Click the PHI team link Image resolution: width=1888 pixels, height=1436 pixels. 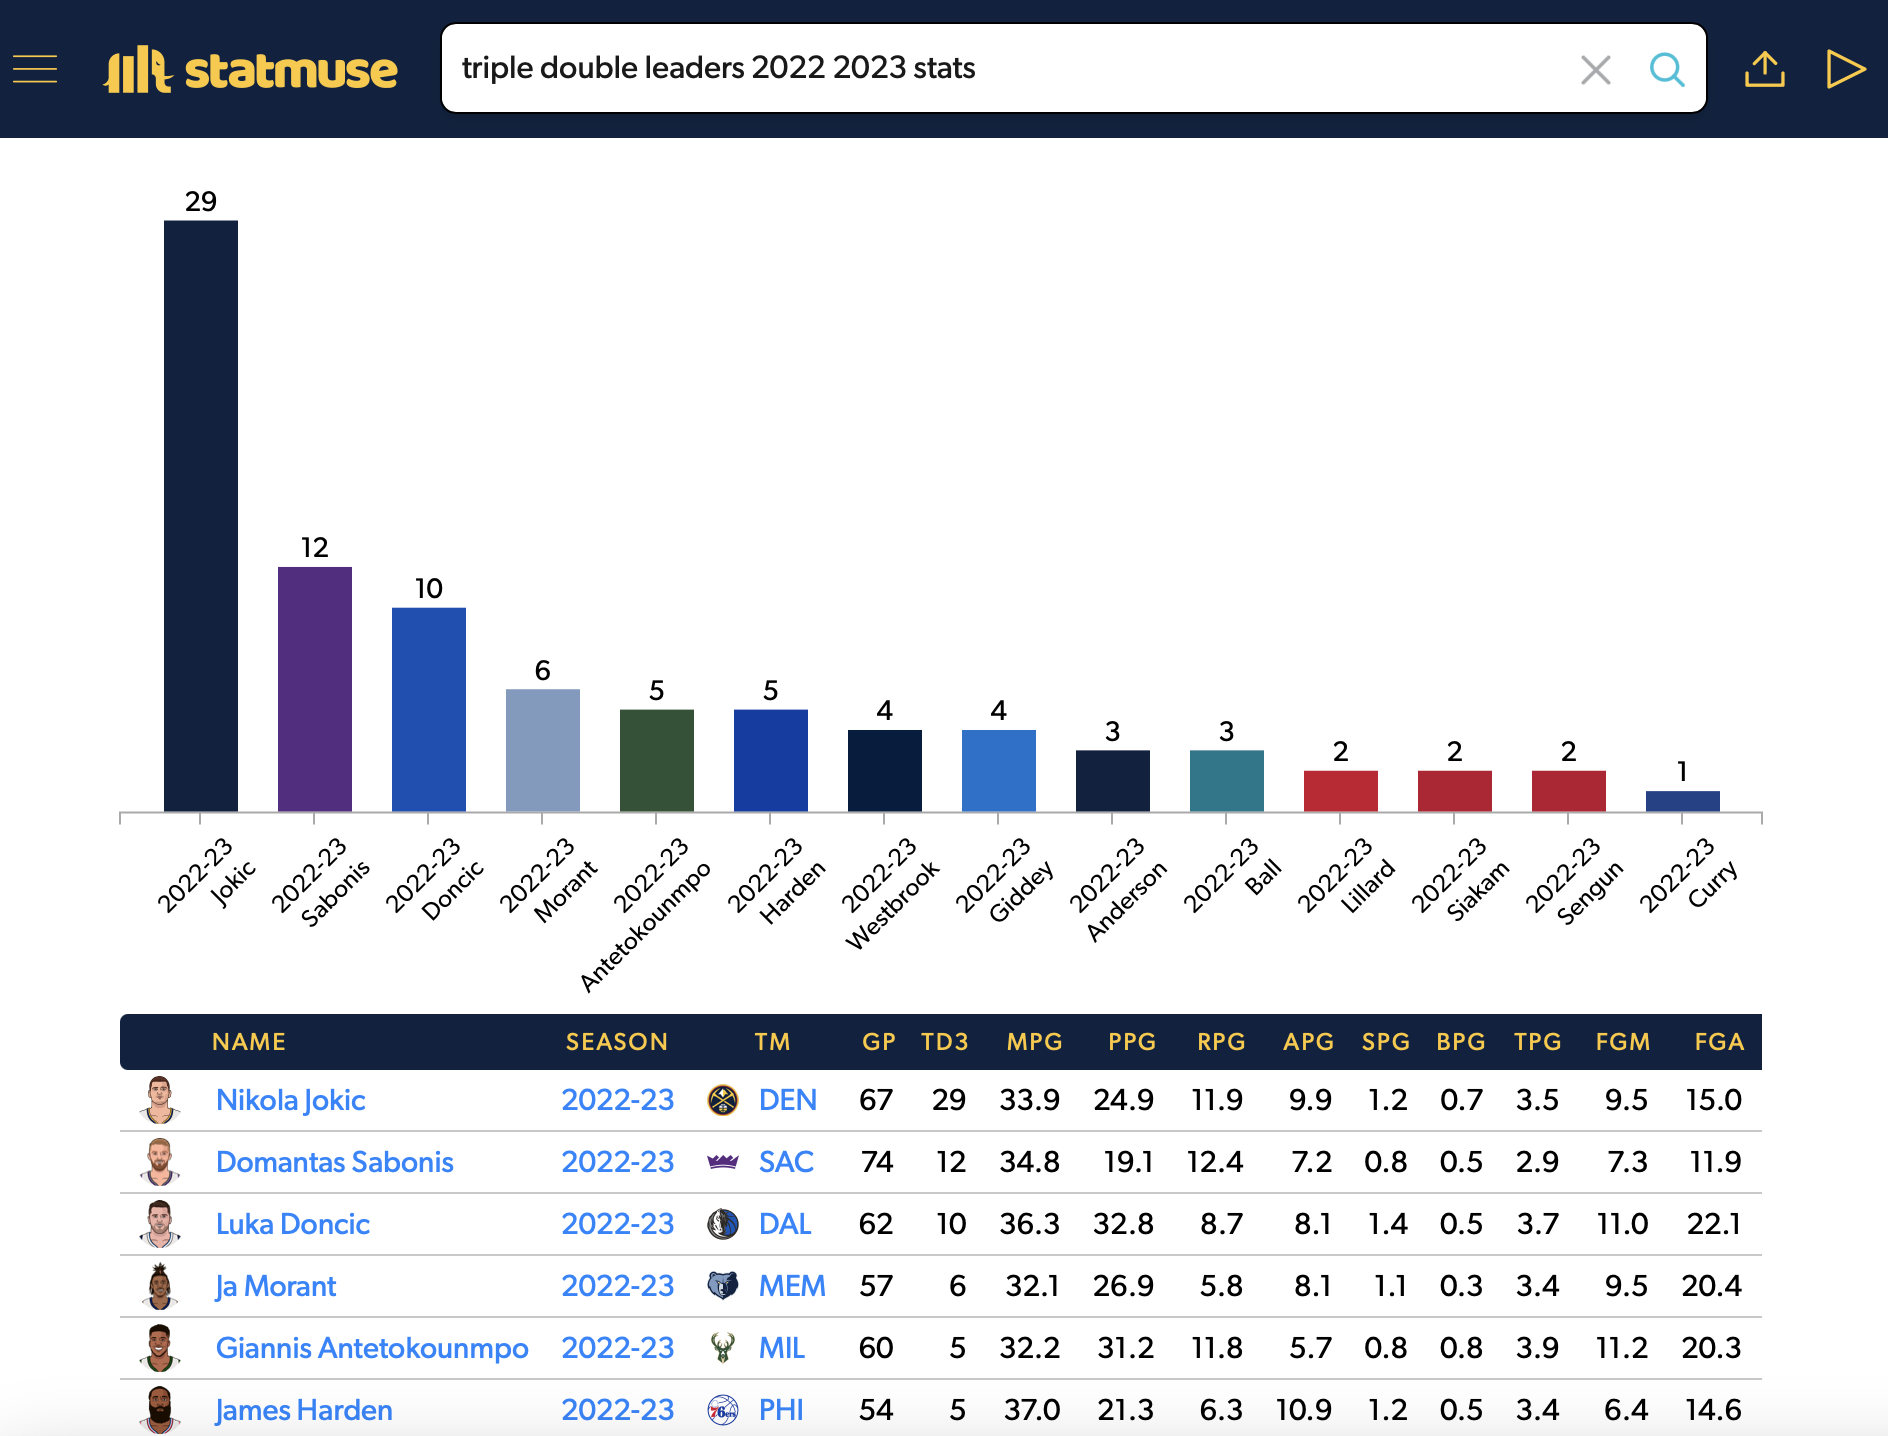coord(781,1410)
